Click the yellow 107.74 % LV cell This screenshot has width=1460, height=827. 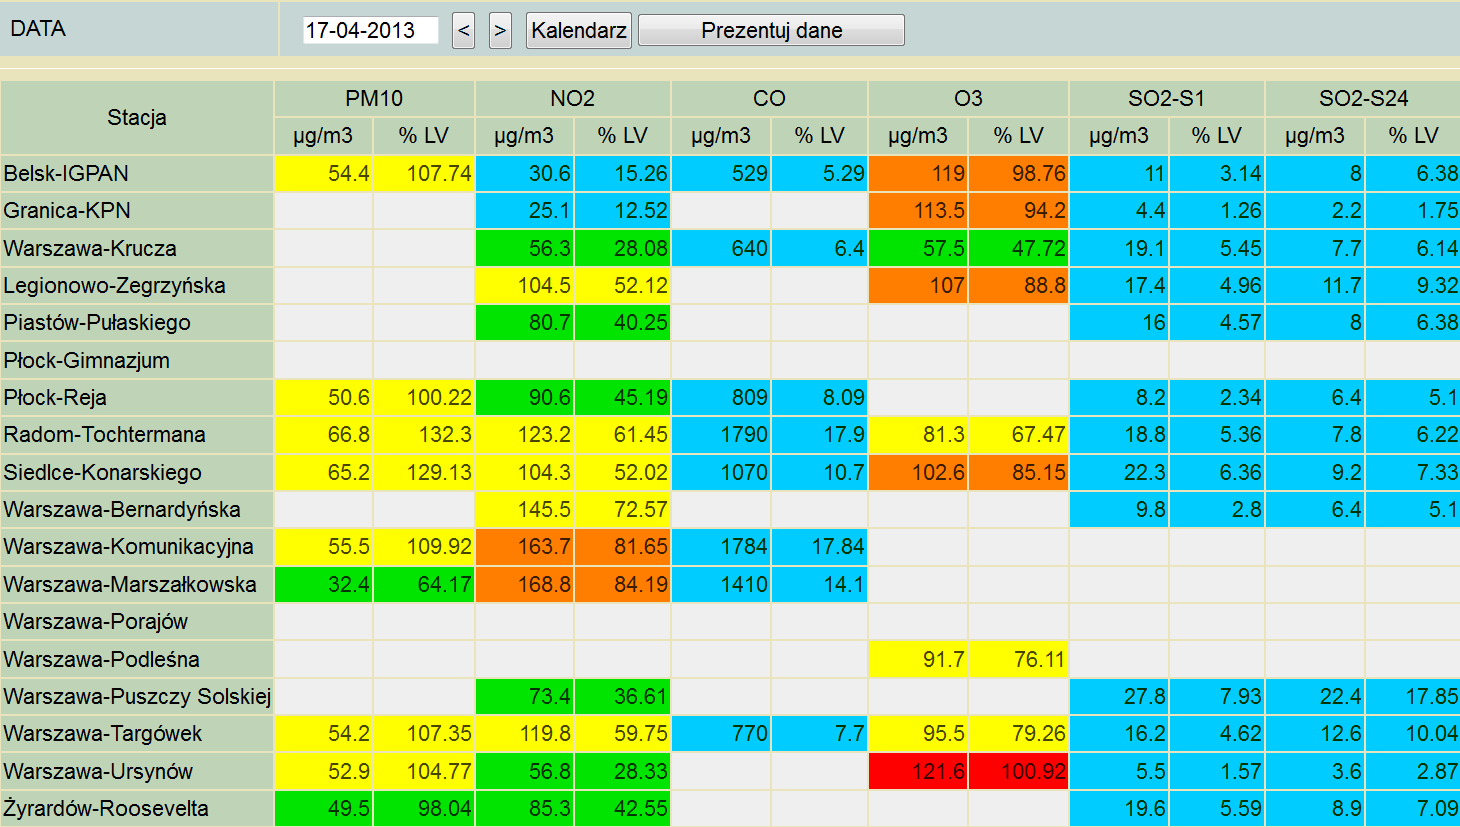coord(424,173)
